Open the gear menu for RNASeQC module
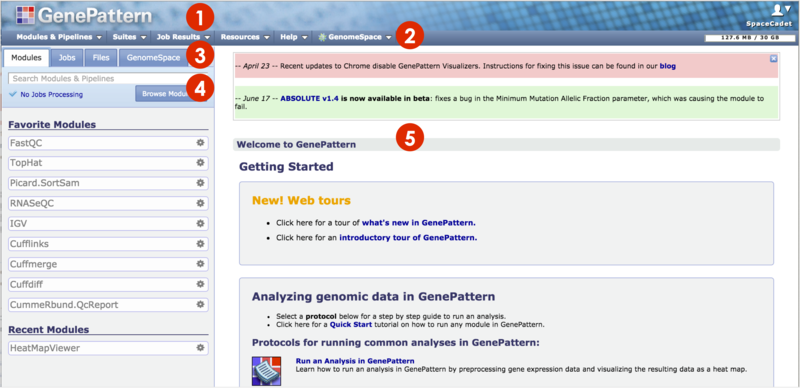This screenshot has height=388, width=800. pyautogui.click(x=201, y=203)
